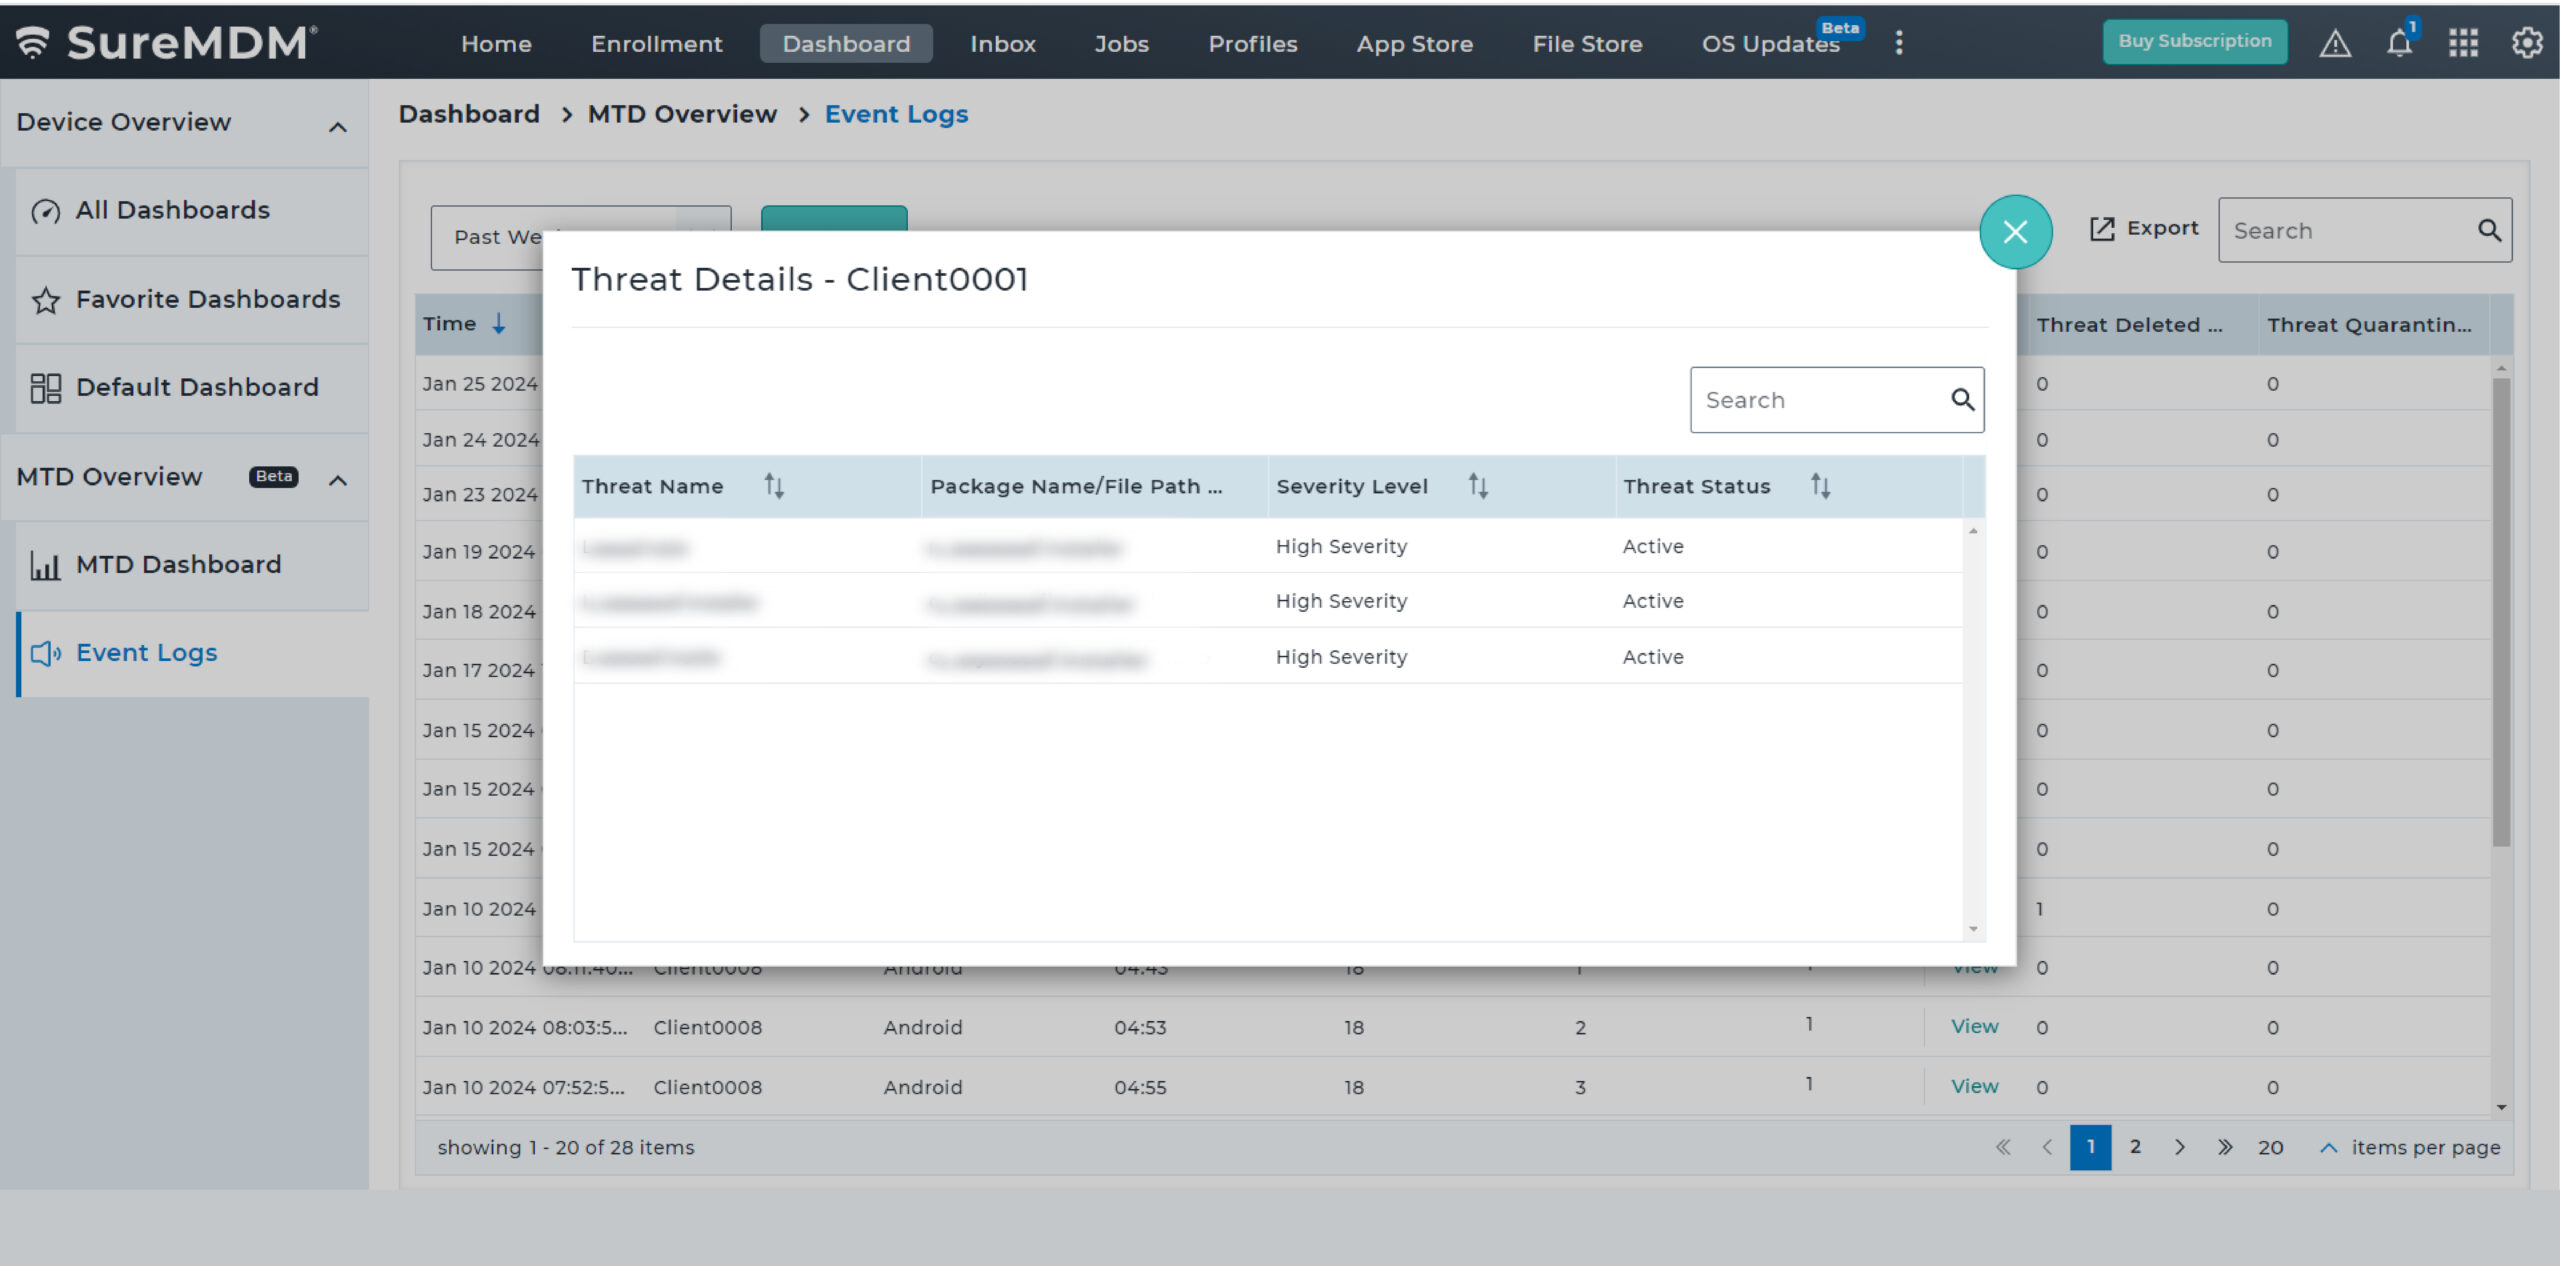This screenshot has height=1266, width=2560.
Task: Click the Favorite Dashboards star icon
Action: click(45, 300)
